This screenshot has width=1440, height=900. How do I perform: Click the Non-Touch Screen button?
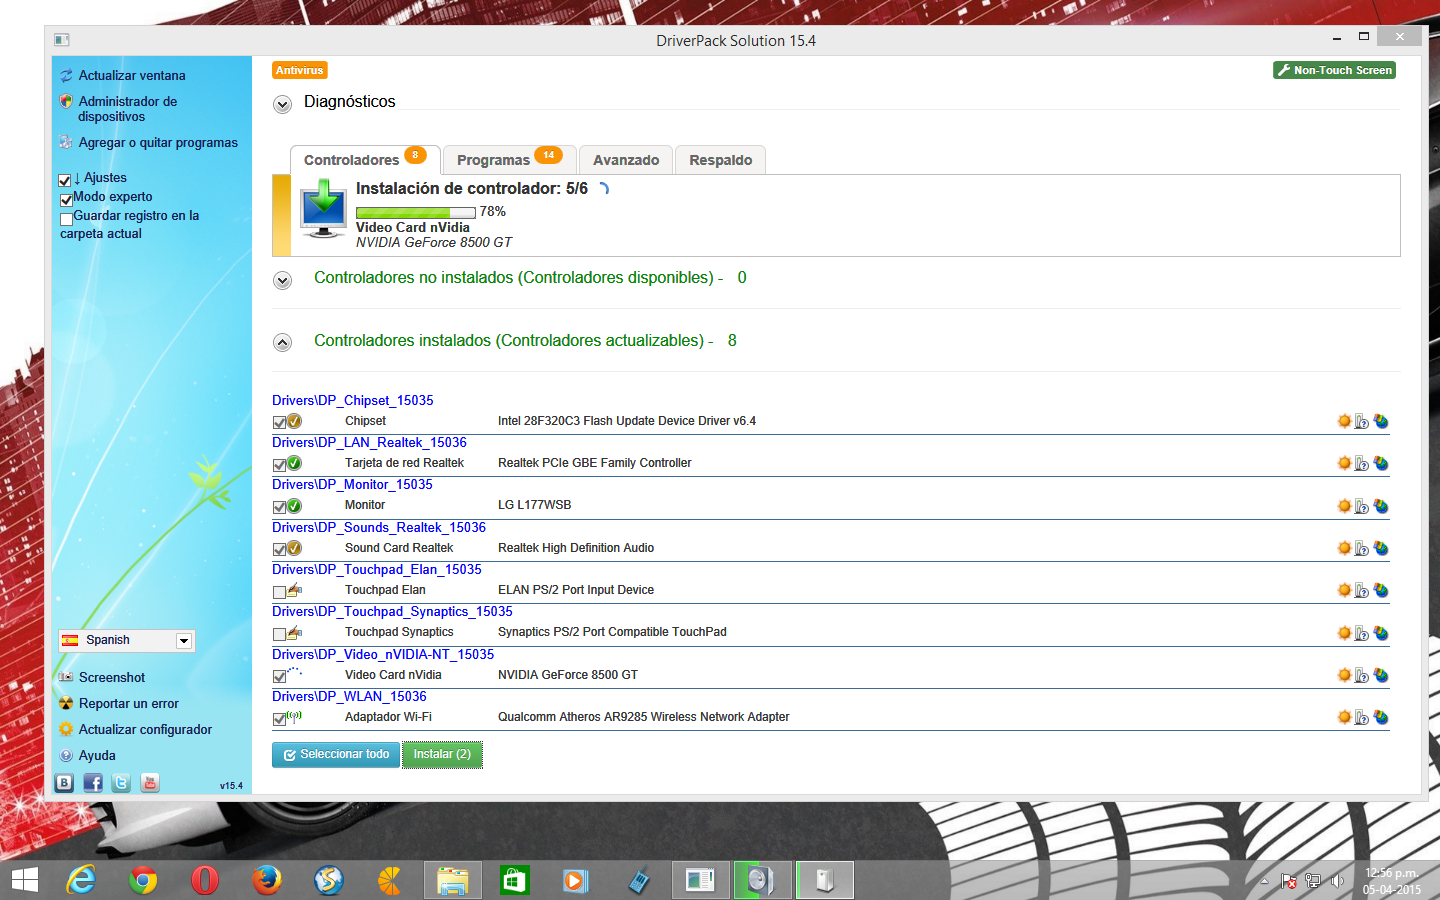pos(1334,70)
